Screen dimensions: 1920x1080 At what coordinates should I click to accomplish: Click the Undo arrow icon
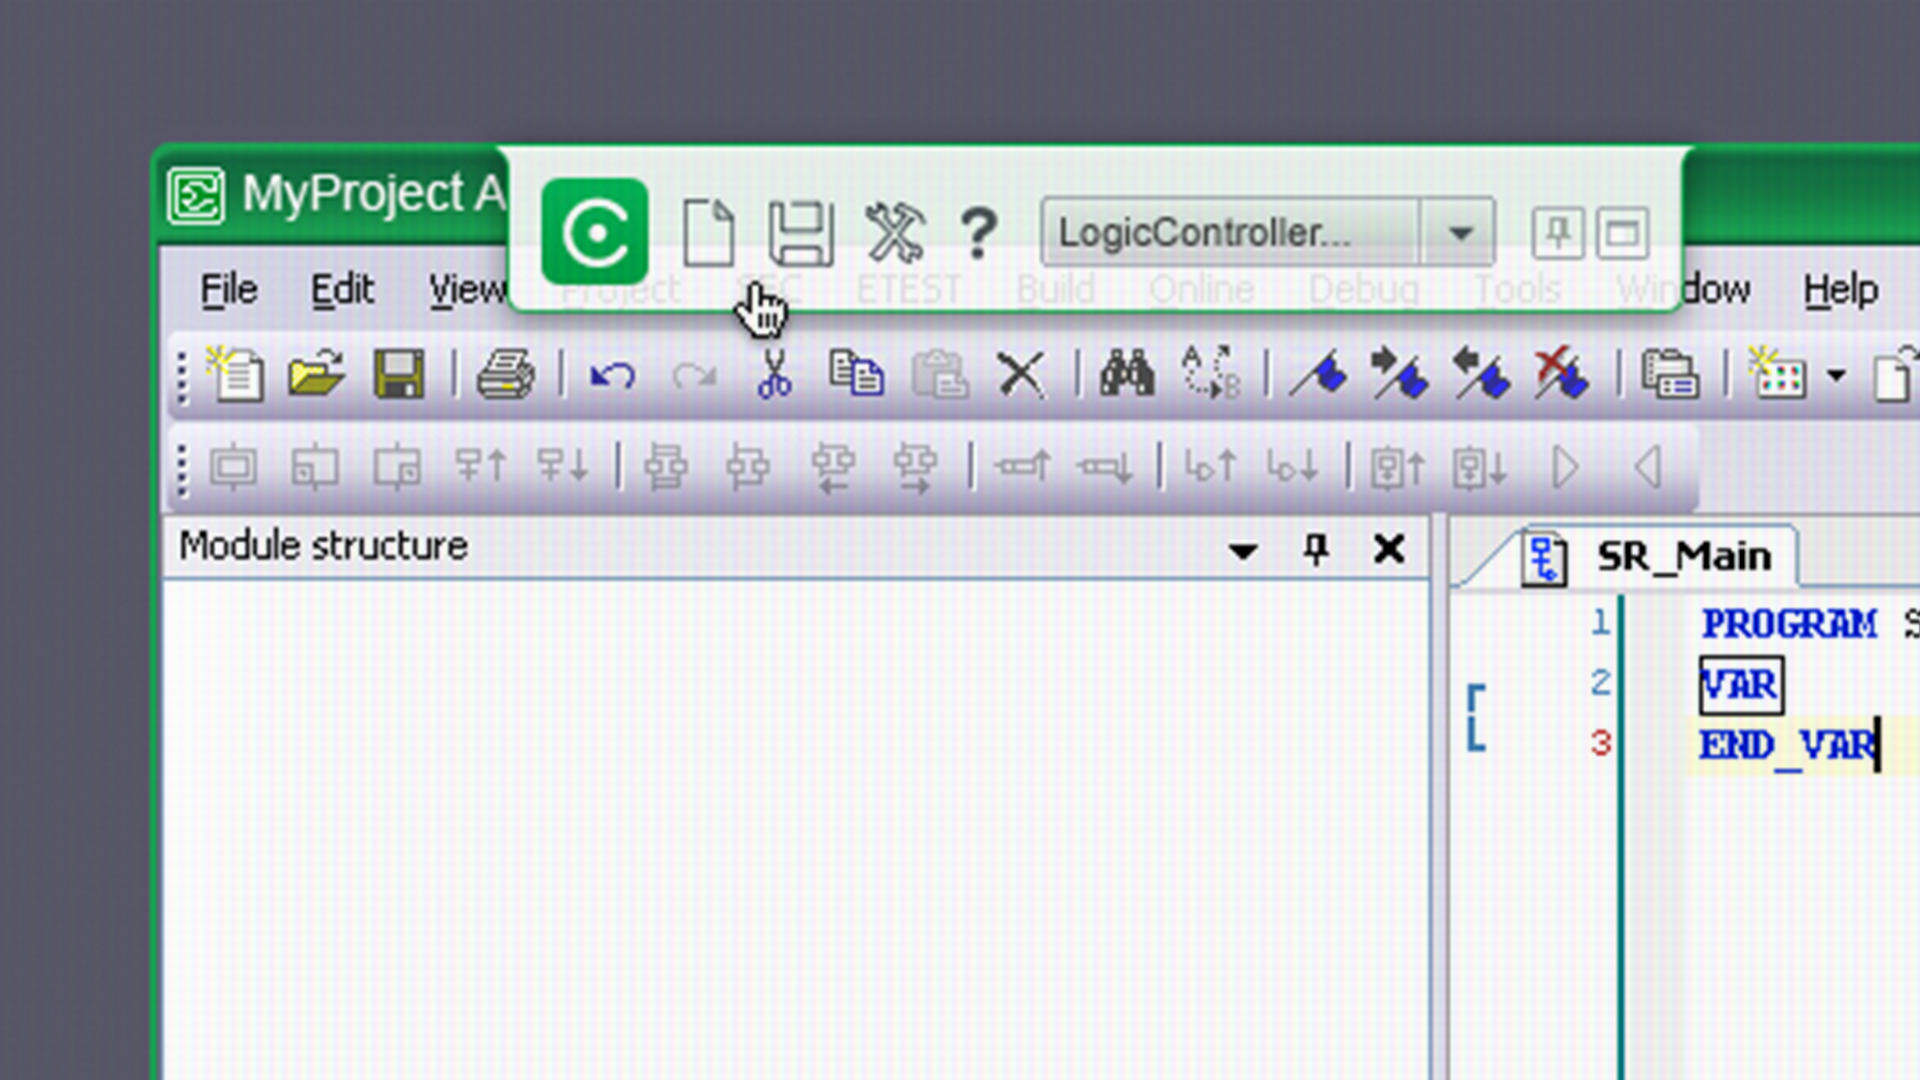[x=612, y=376]
